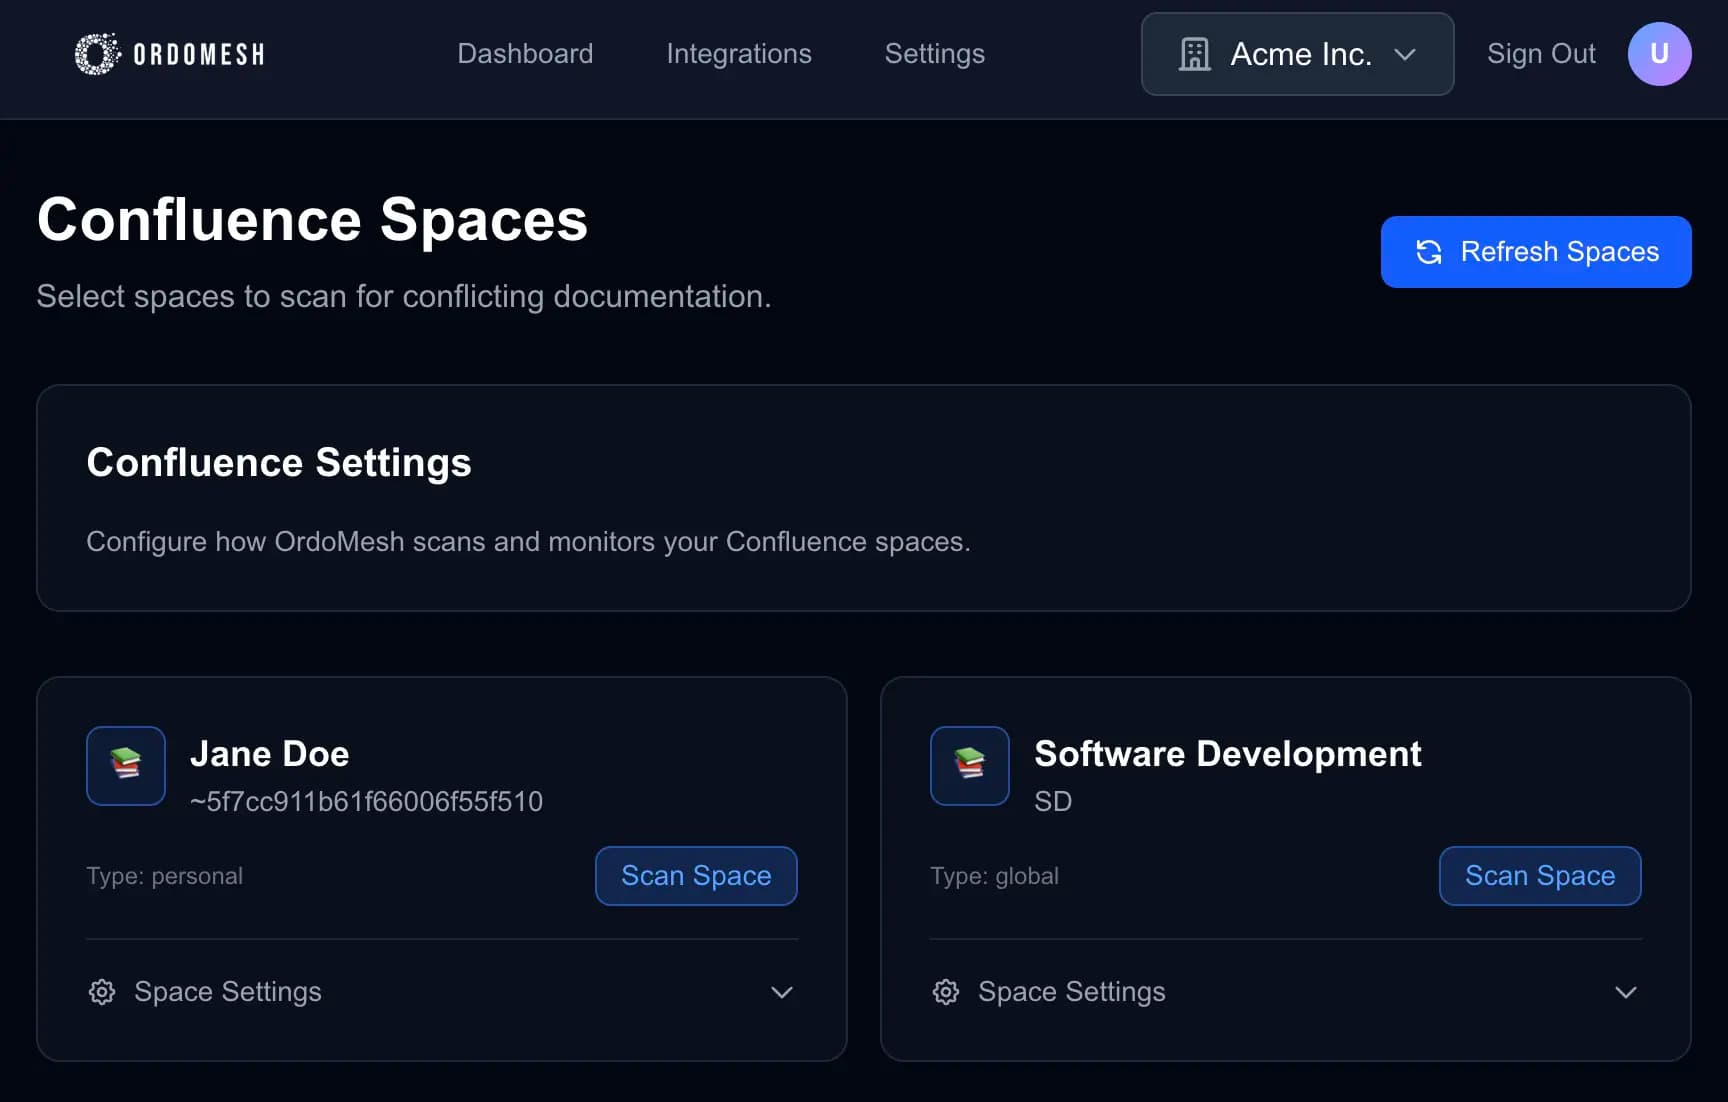Open the Acme Inc. organization dropdown

[1296, 54]
